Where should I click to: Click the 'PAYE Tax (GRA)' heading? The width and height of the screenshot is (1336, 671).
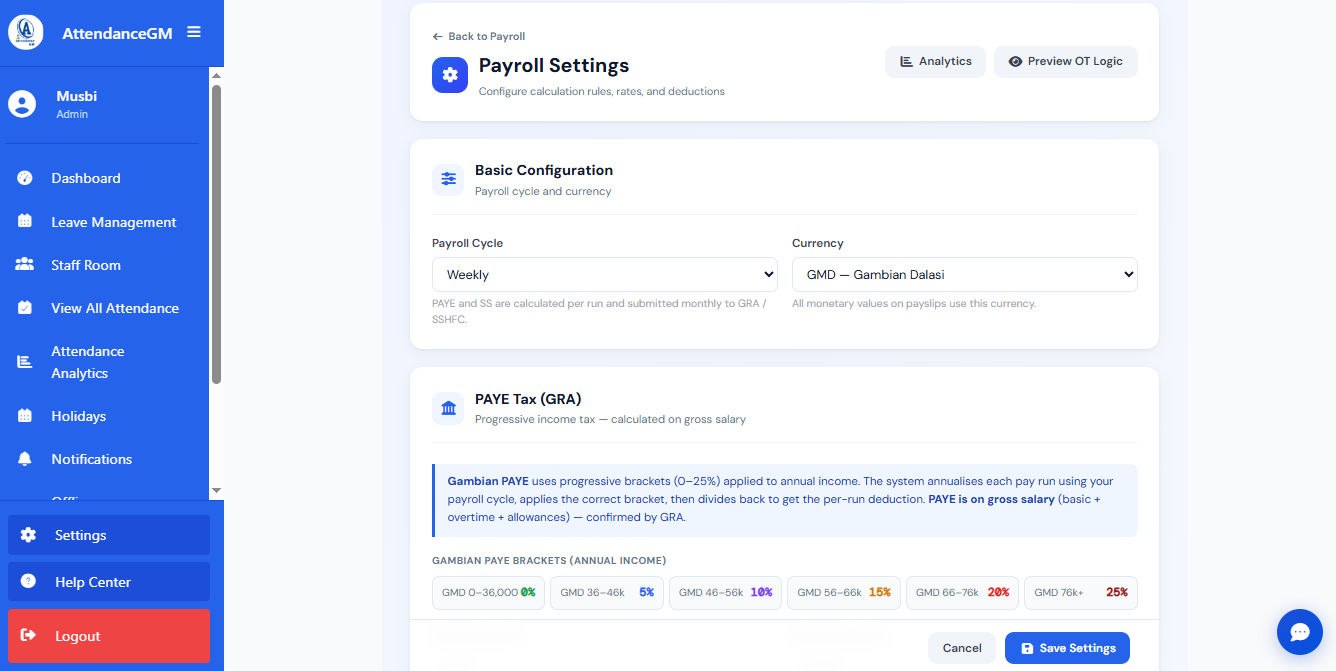[528, 398]
